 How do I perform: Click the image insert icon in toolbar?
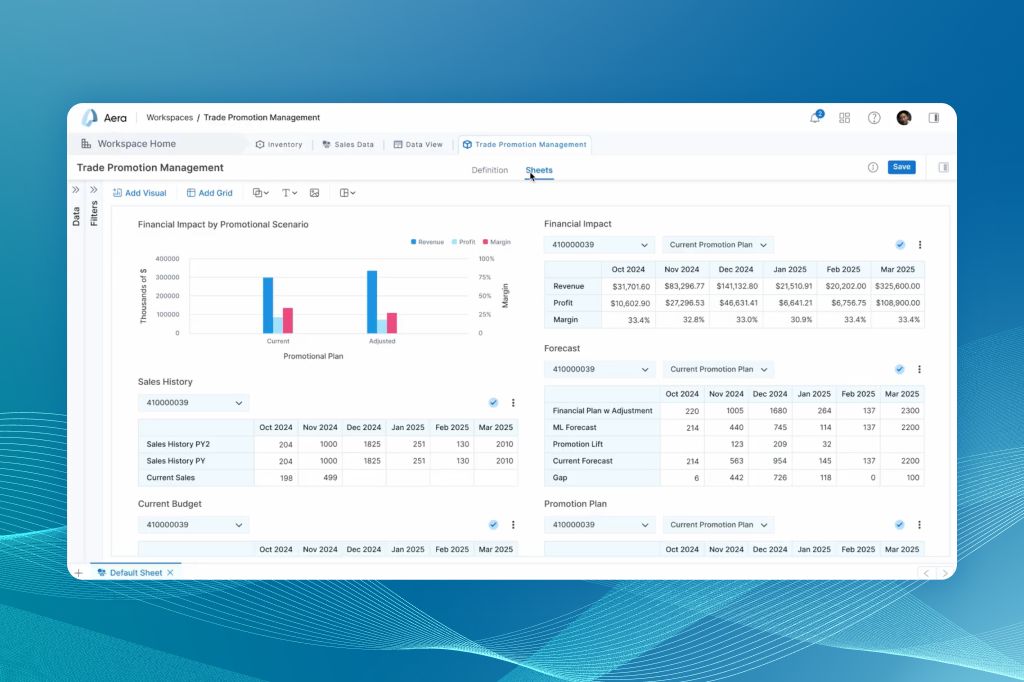pos(314,192)
